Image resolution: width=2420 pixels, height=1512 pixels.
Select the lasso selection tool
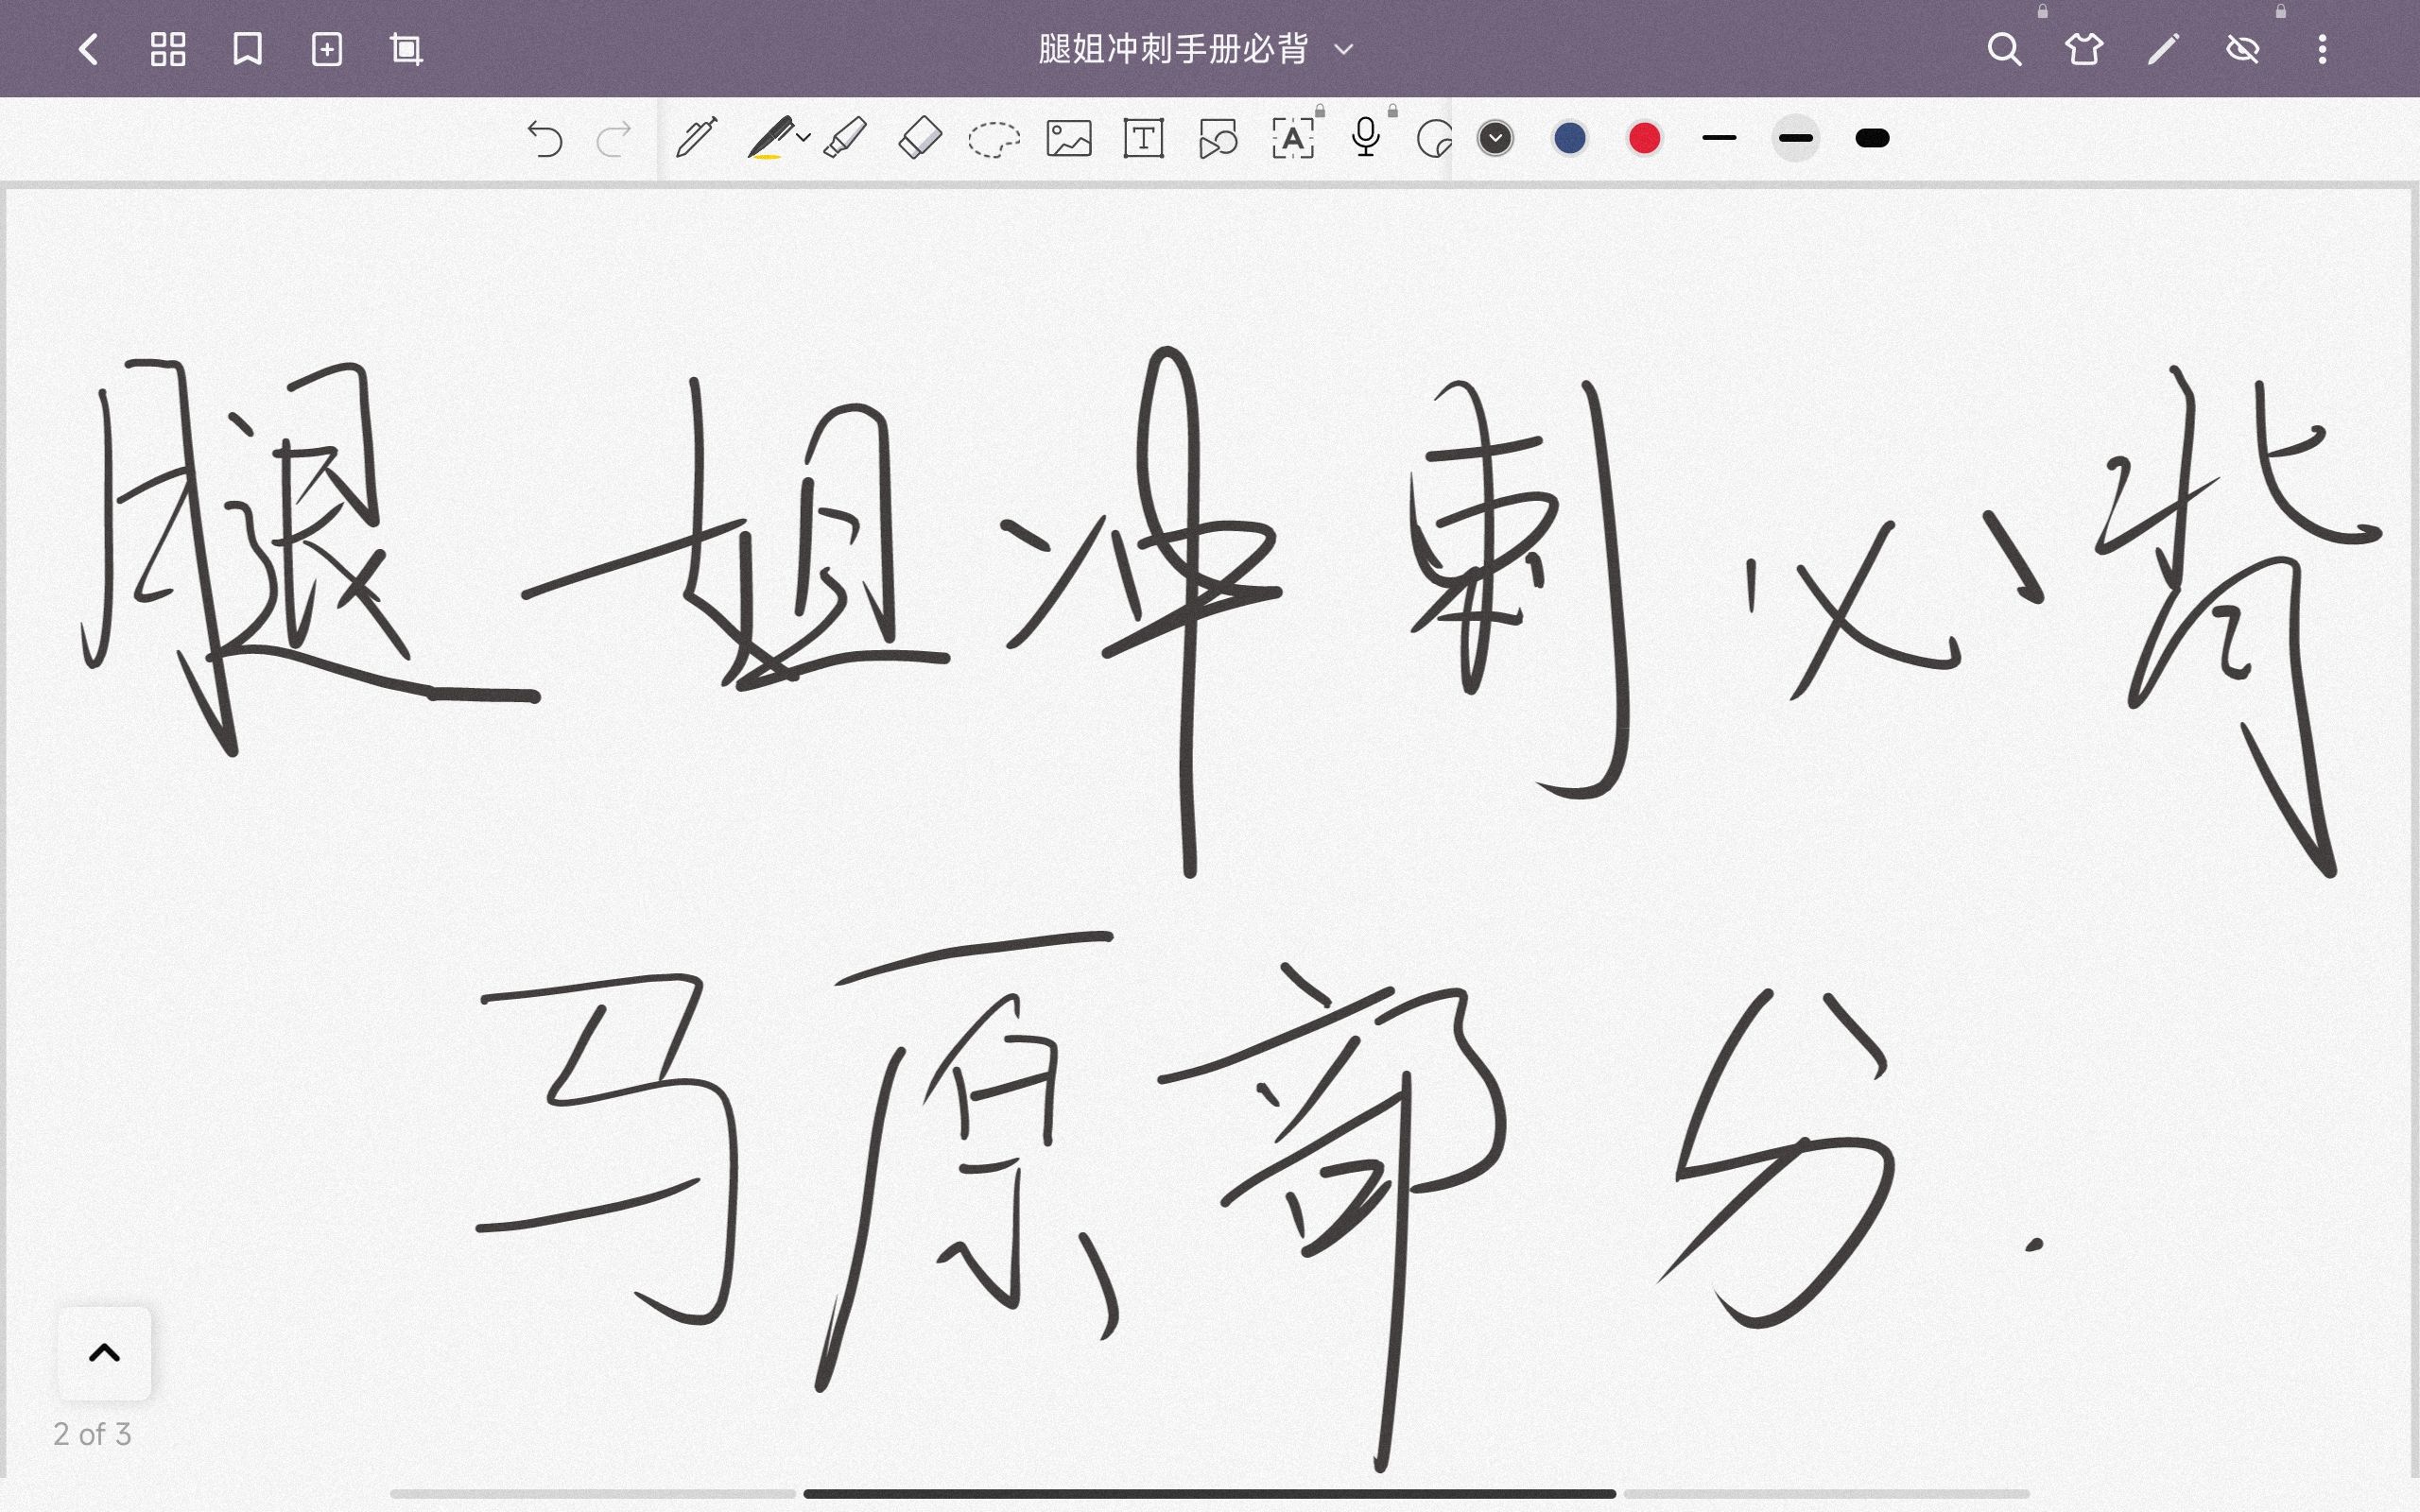(994, 138)
